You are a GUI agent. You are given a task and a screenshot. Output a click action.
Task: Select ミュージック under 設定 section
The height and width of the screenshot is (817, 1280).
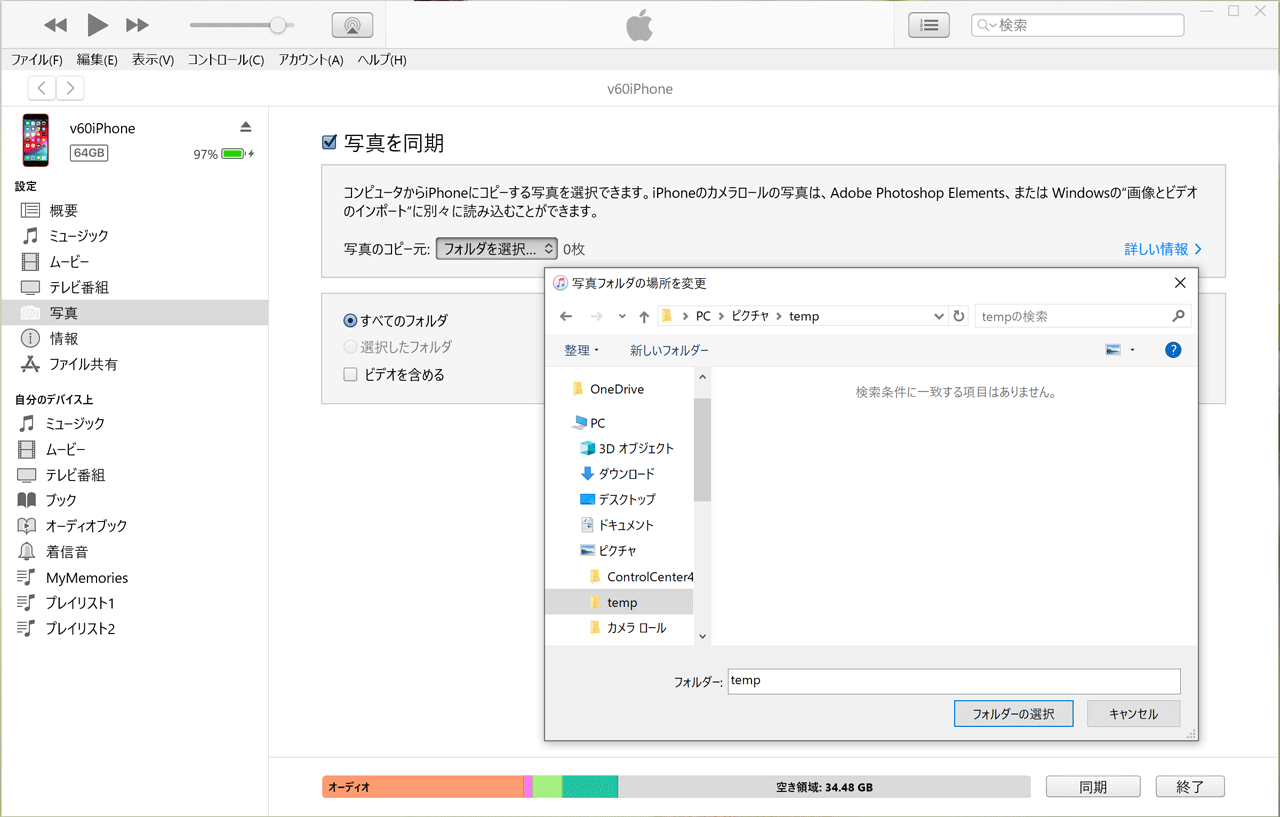pyautogui.click(x=134, y=236)
